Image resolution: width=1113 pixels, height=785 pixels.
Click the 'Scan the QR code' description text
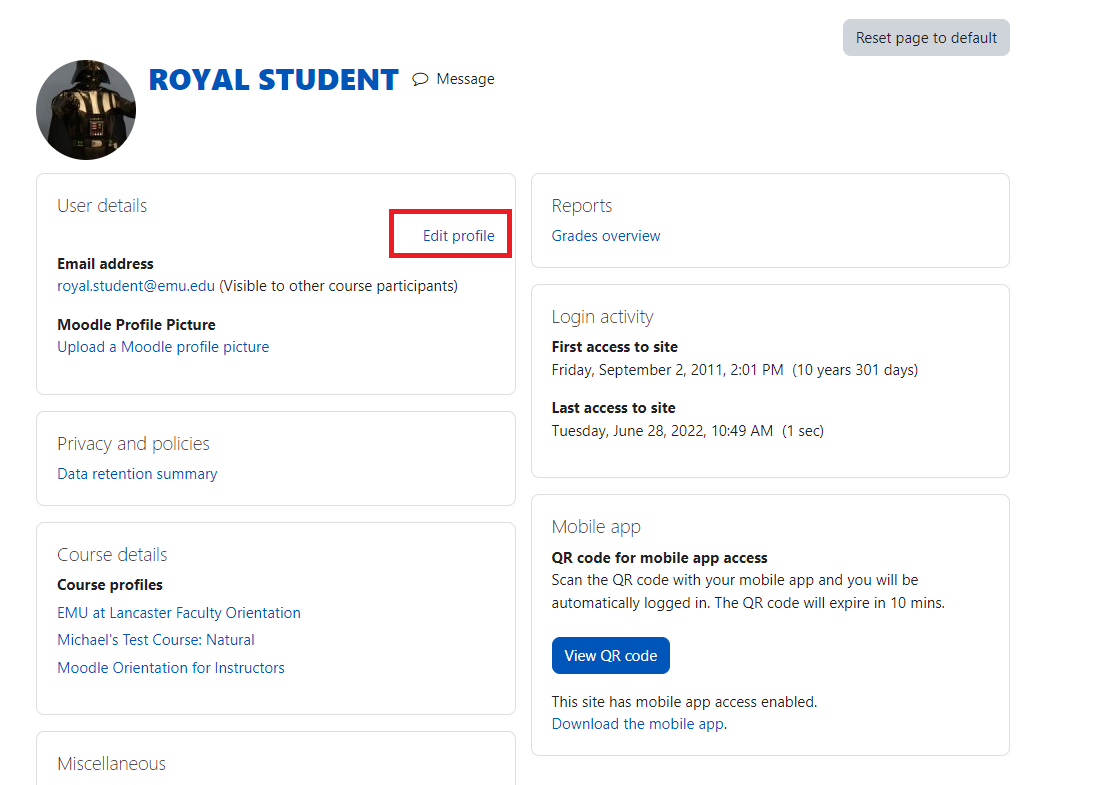pyautogui.click(x=748, y=591)
